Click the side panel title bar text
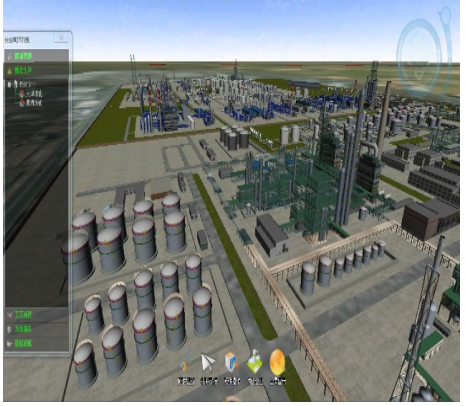Image resolution: width=465 pixels, height=406 pixels. (17, 40)
